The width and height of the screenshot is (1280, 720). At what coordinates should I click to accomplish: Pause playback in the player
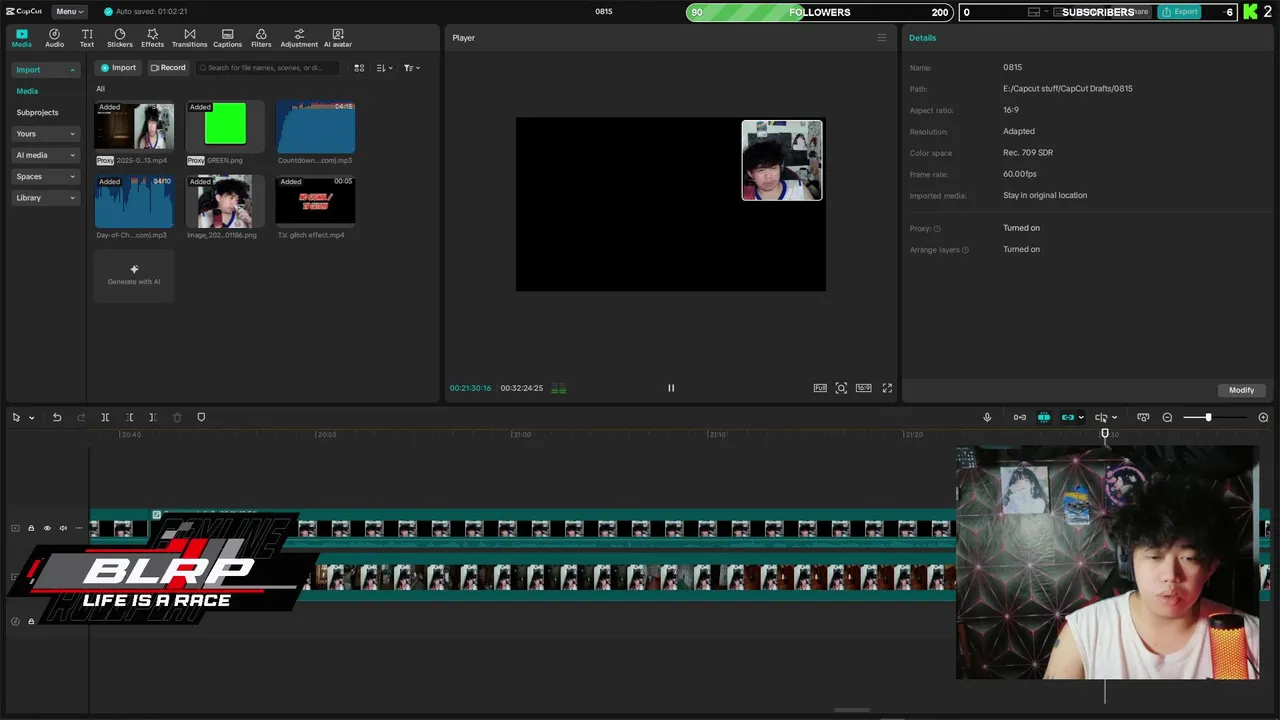pyautogui.click(x=671, y=388)
